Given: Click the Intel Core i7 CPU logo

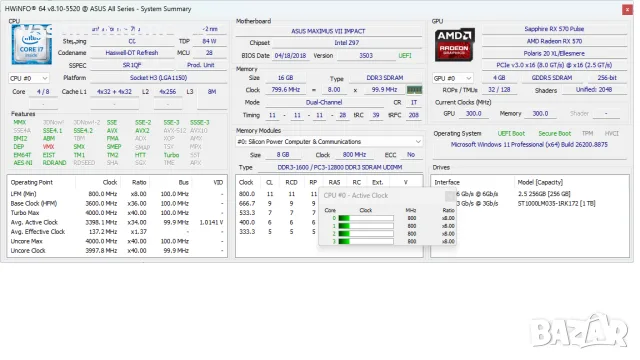Looking at the screenshot, I should pos(31,44).
